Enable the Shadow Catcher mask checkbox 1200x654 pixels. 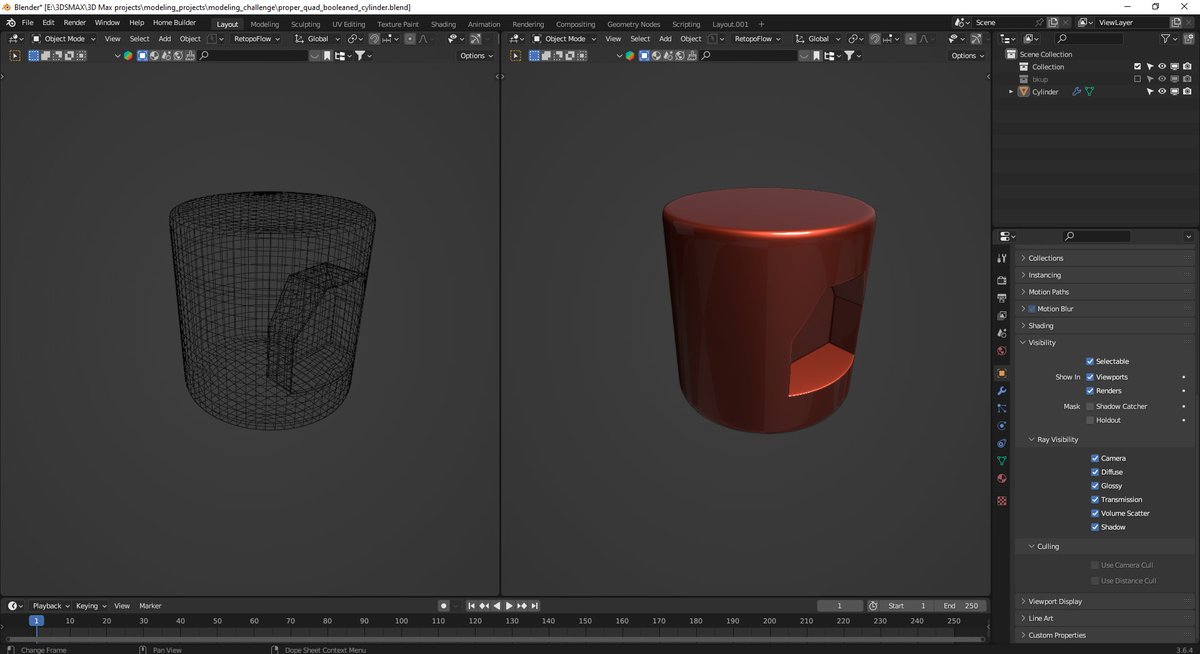point(1095,406)
